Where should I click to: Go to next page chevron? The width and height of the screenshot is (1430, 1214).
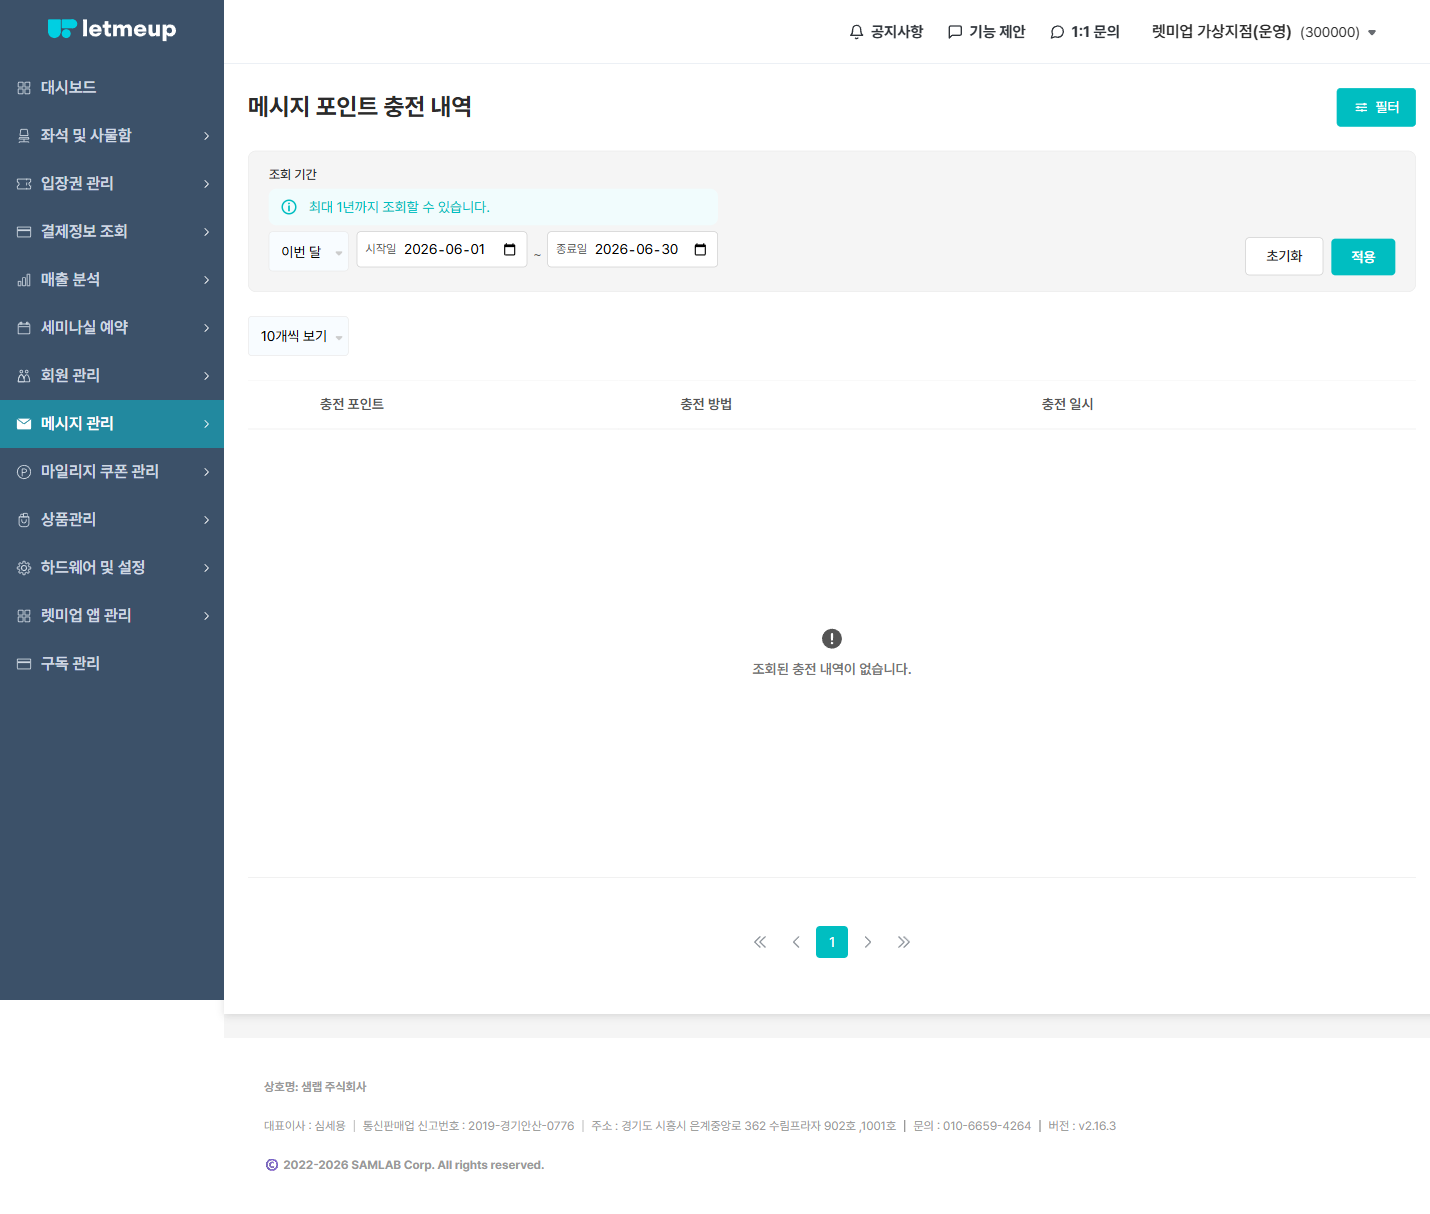coord(868,942)
